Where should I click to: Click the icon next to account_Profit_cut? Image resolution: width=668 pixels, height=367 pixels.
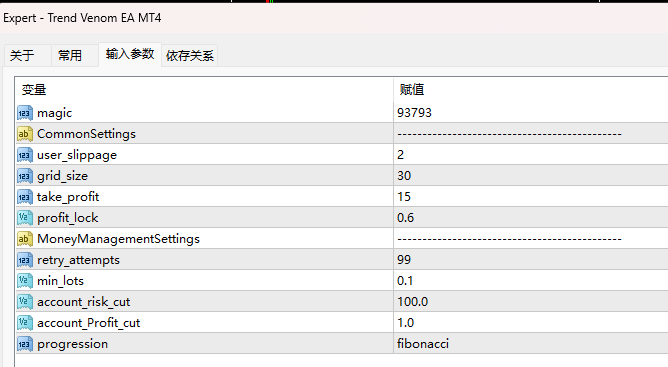[x=25, y=323]
